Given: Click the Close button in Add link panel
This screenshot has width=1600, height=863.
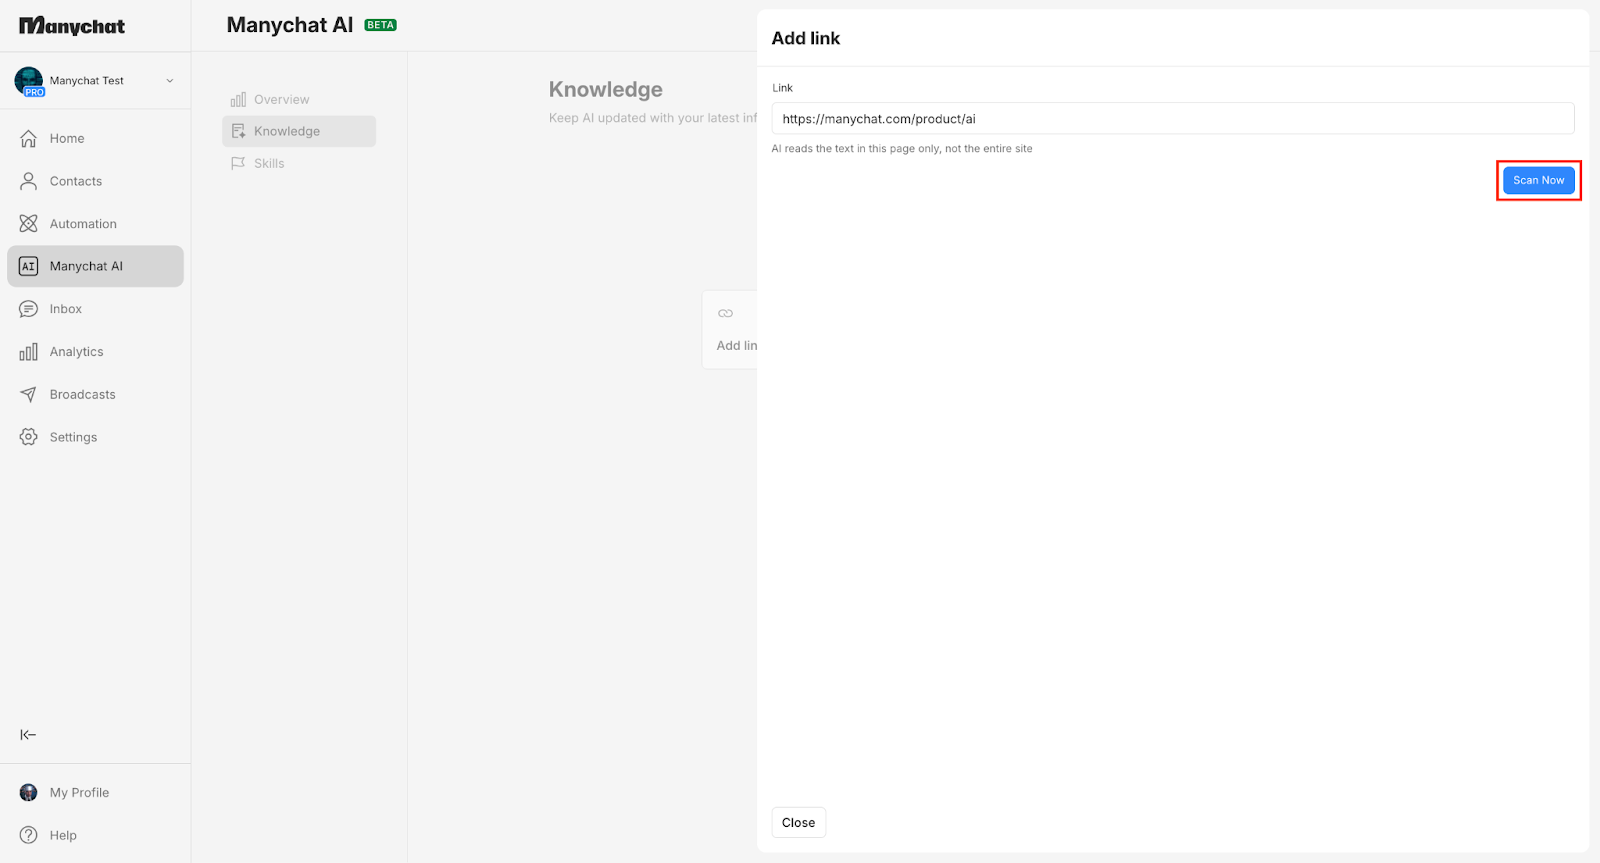Looking at the screenshot, I should tap(798, 822).
